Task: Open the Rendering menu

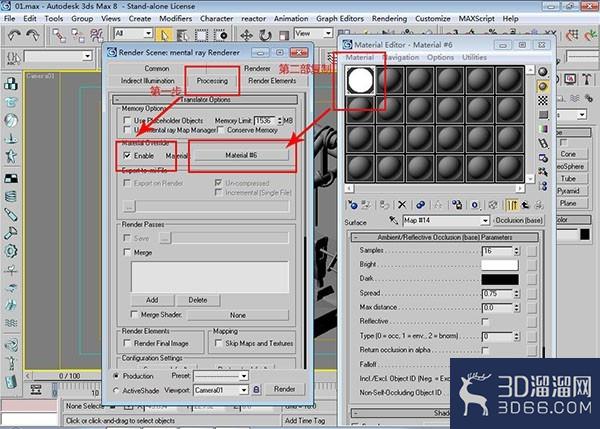Action: click(x=389, y=18)
